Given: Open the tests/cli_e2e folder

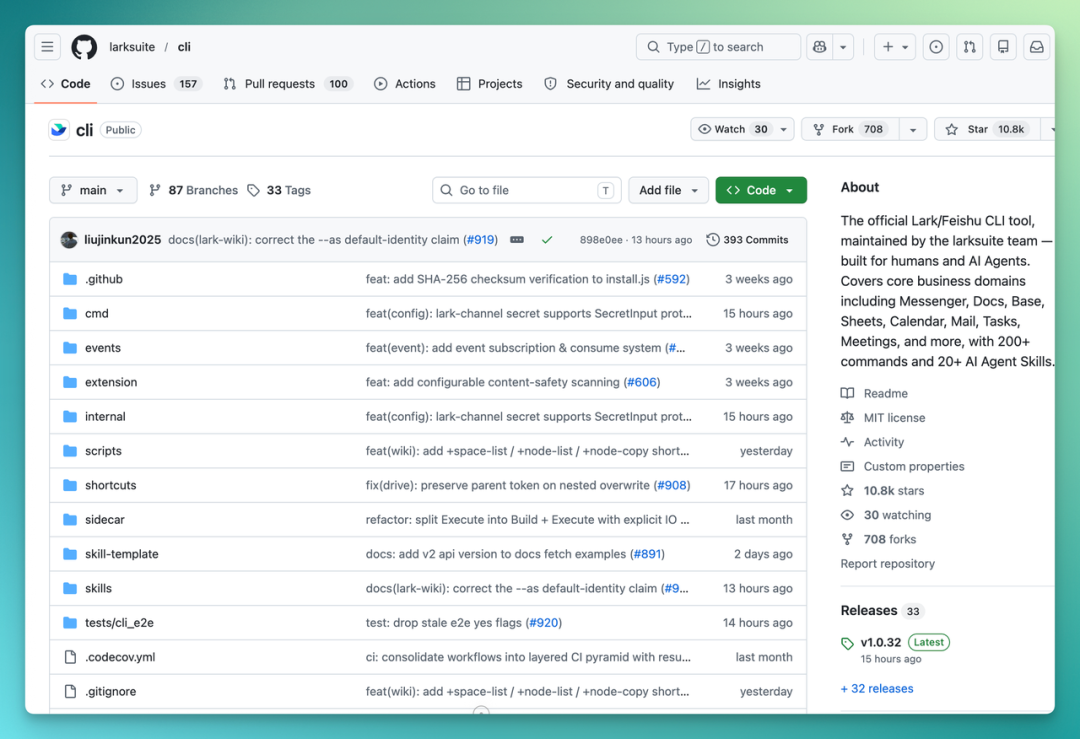Looking at the screenshot, I should point(119,623).
